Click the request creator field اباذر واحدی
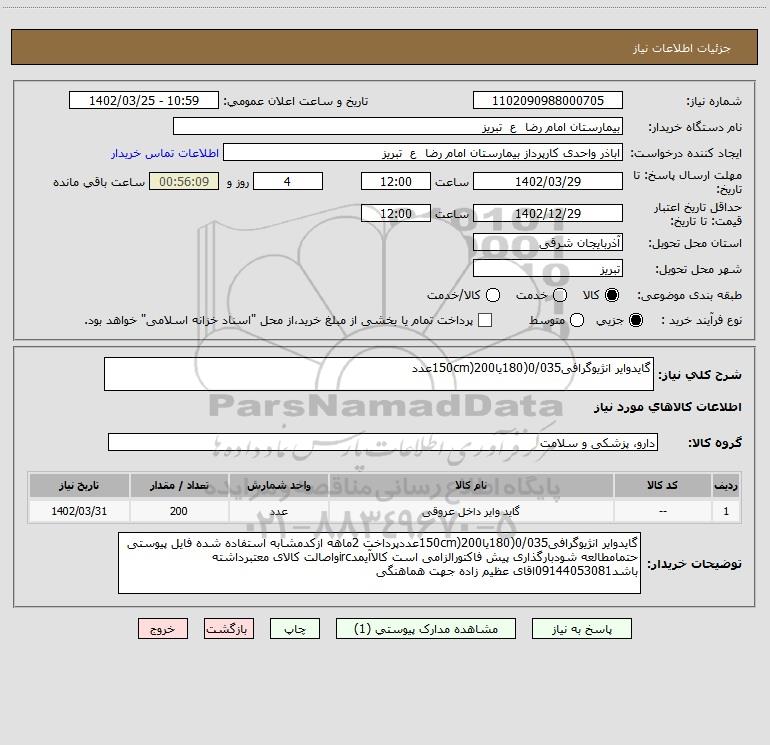Screen dimensions: 770x745 pyautogui.click(x=423, y=152)
